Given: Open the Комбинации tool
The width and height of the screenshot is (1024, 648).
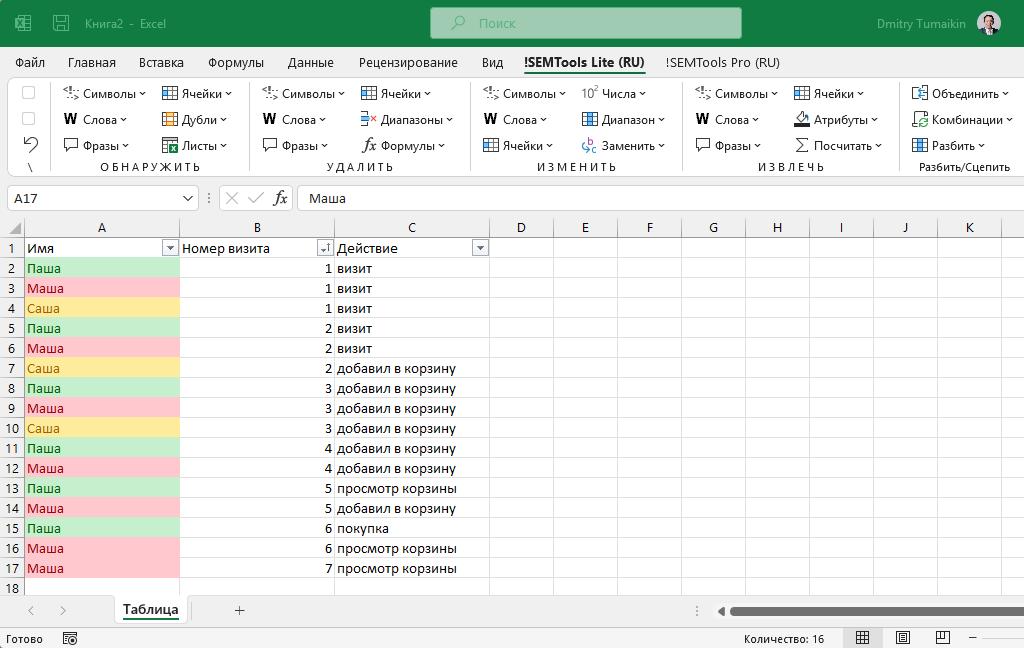Looking at the screenshot, I should [961, 120].
